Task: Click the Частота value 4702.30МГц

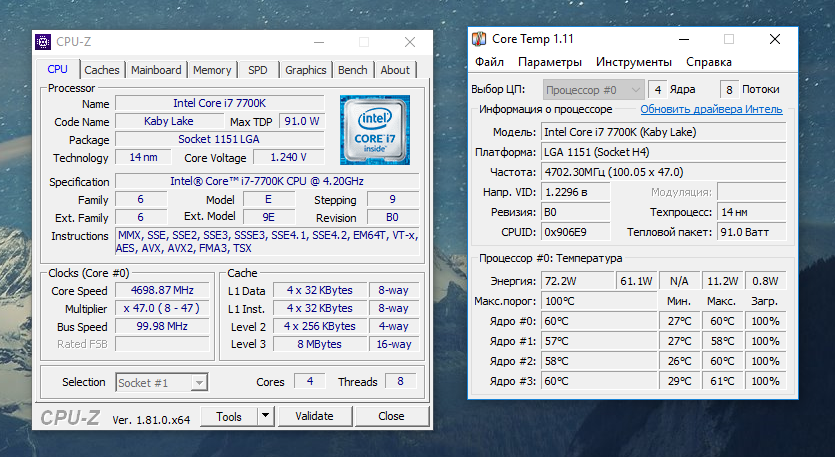Action: (x=664, y=172)
